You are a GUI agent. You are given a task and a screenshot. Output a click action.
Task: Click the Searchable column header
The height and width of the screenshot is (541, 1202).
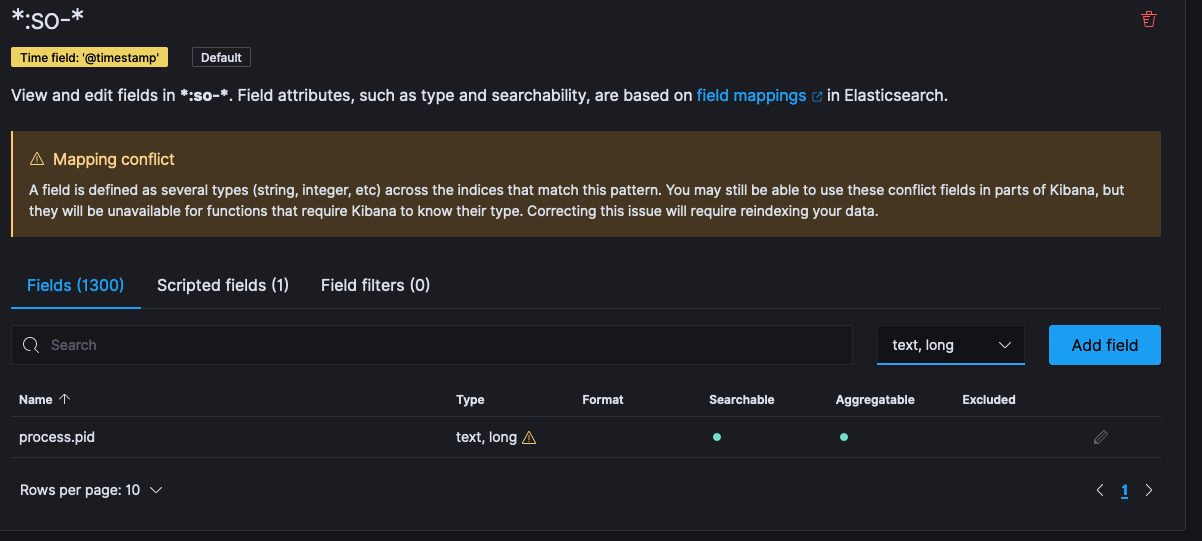click(742, 399)
